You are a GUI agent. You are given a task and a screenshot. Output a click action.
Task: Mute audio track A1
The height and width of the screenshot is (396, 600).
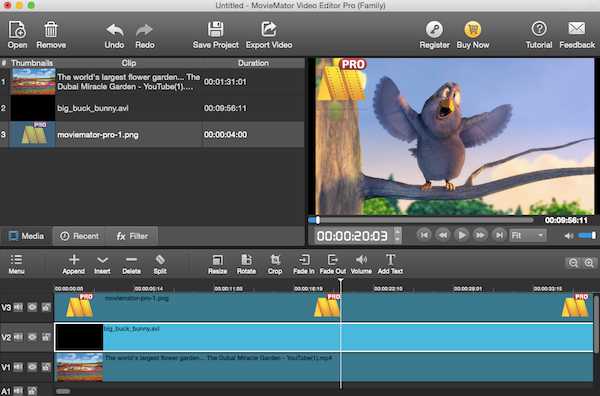[x=18, y=391]
